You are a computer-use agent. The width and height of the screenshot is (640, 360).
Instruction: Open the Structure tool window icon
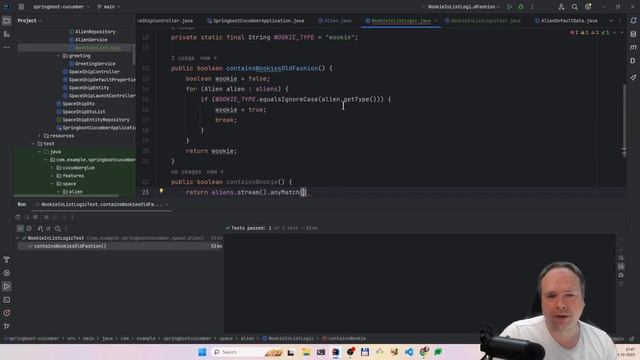coord(7,34)
